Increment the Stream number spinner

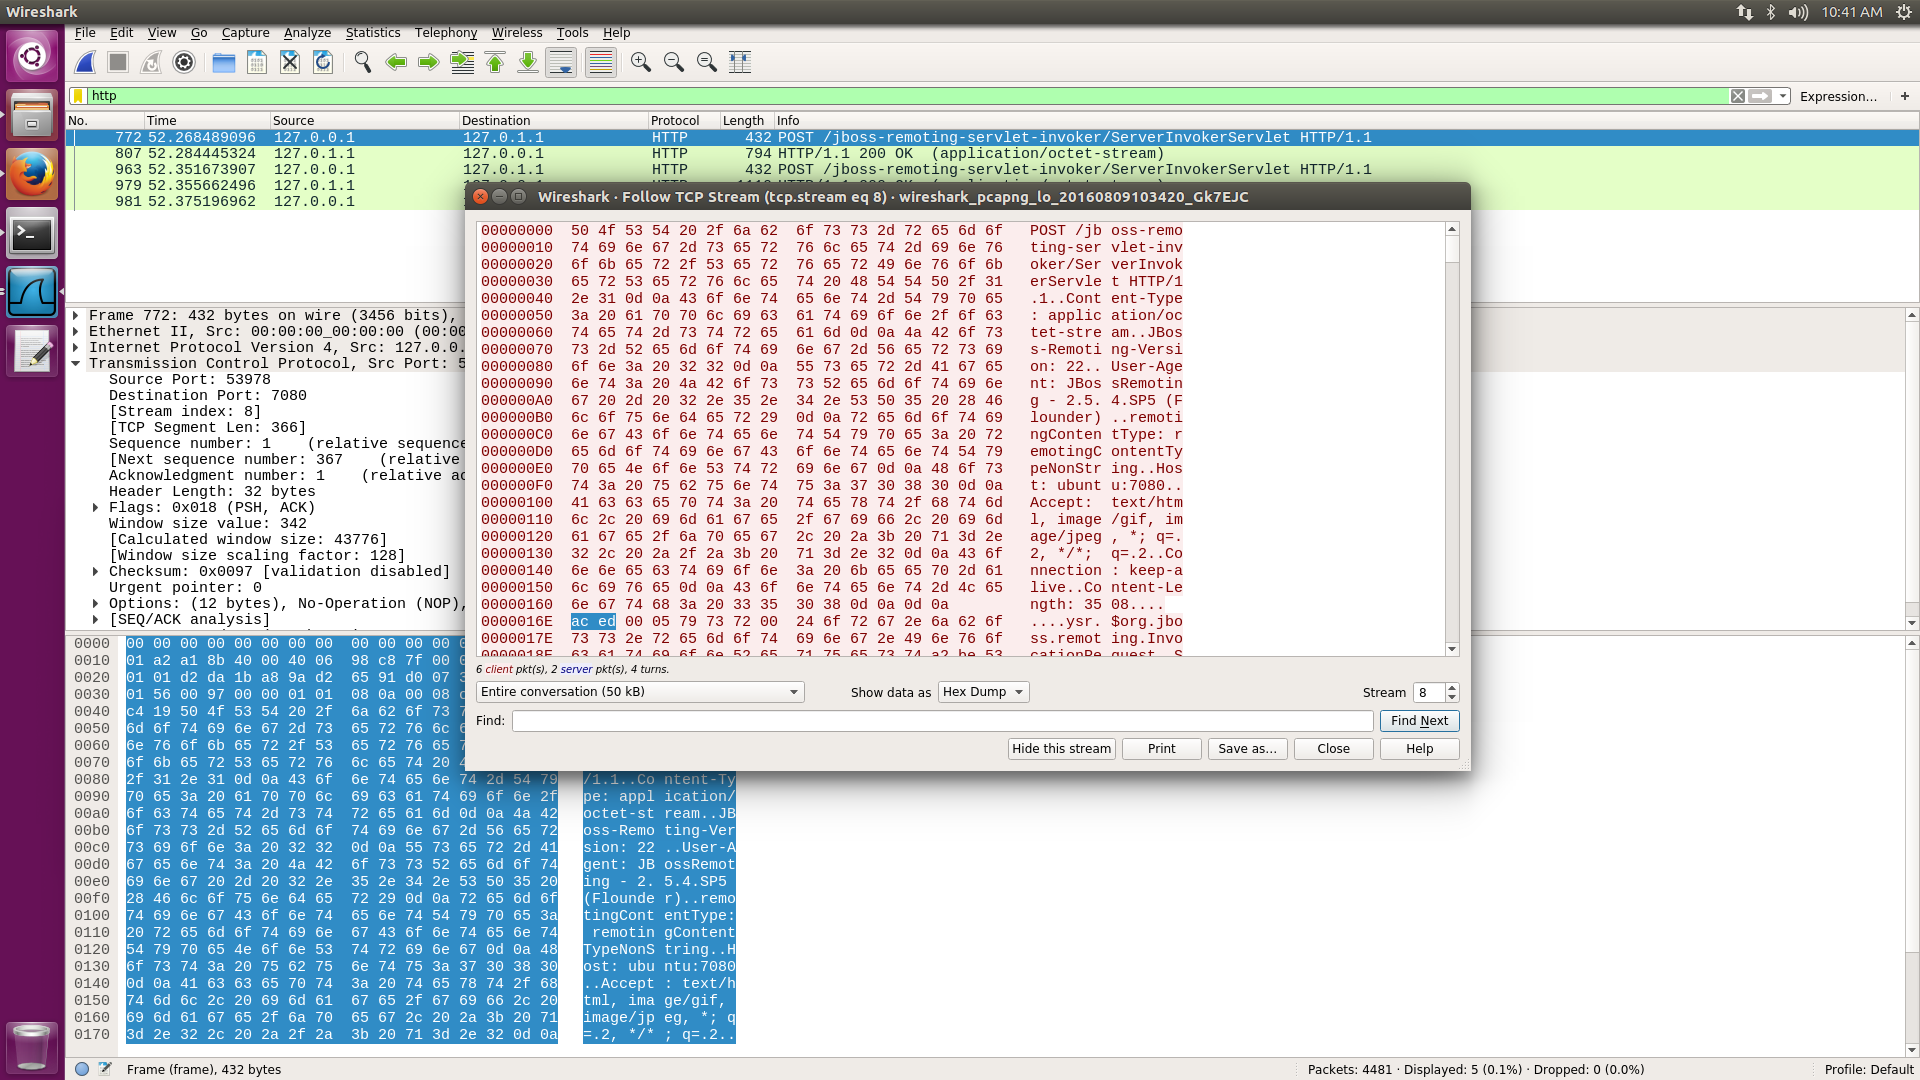(1452, 687)
